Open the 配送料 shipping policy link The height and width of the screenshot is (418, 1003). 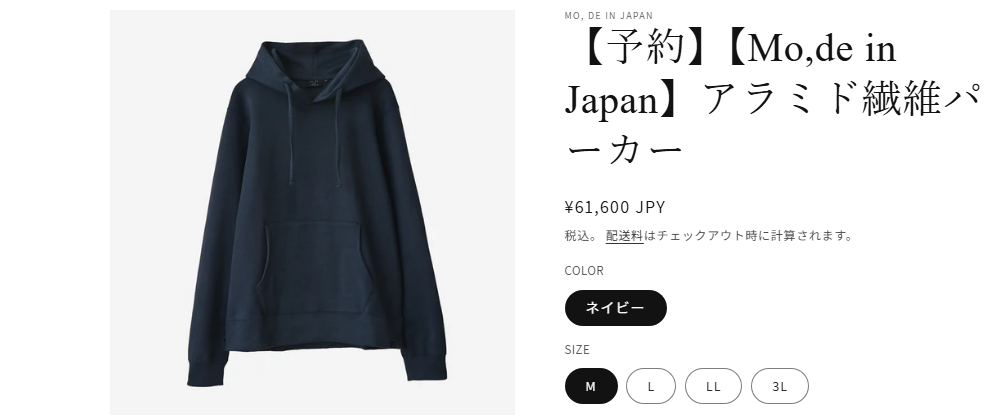pyautogui.click(x=624, y=236)
